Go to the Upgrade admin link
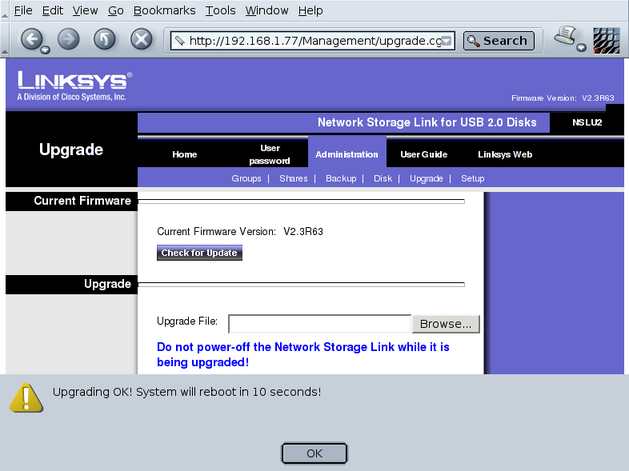The height and width of the screenshot is (471, 629). point(426,179)
